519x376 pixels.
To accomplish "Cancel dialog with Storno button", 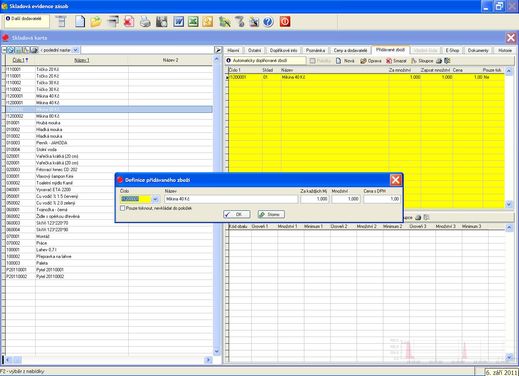I will click(271, 214).
